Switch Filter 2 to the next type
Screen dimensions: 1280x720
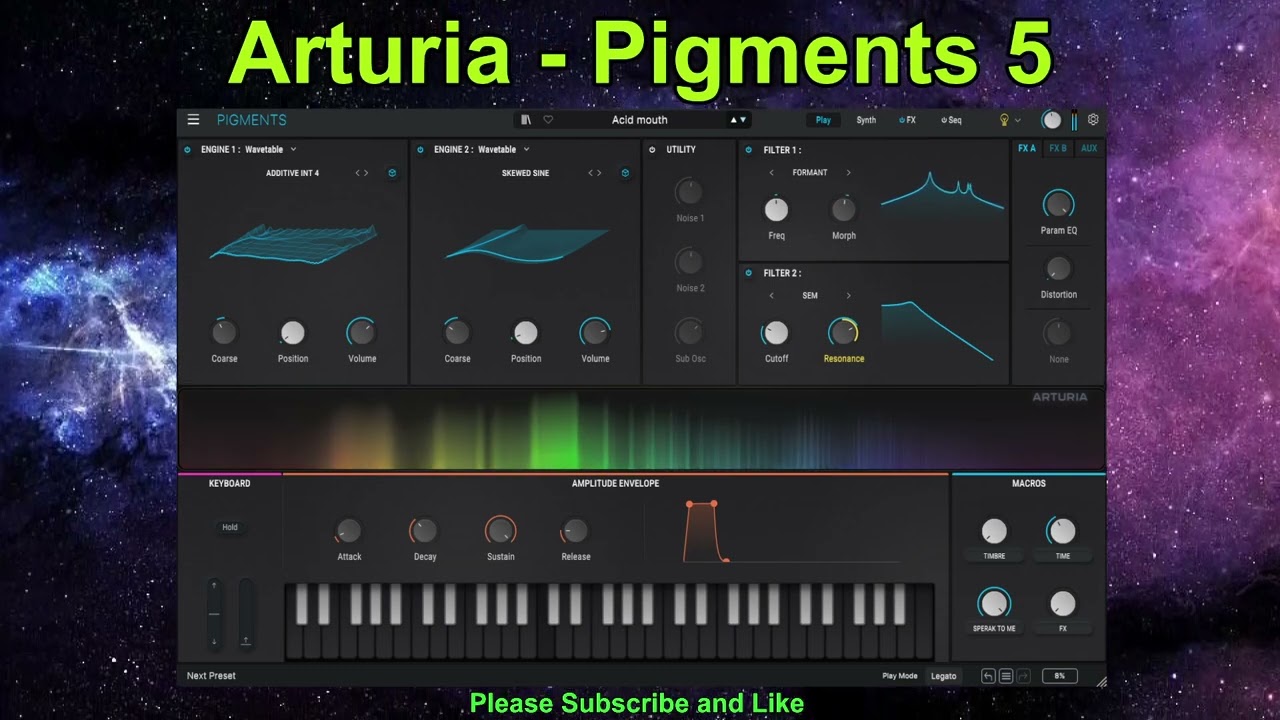click(848, 296)
